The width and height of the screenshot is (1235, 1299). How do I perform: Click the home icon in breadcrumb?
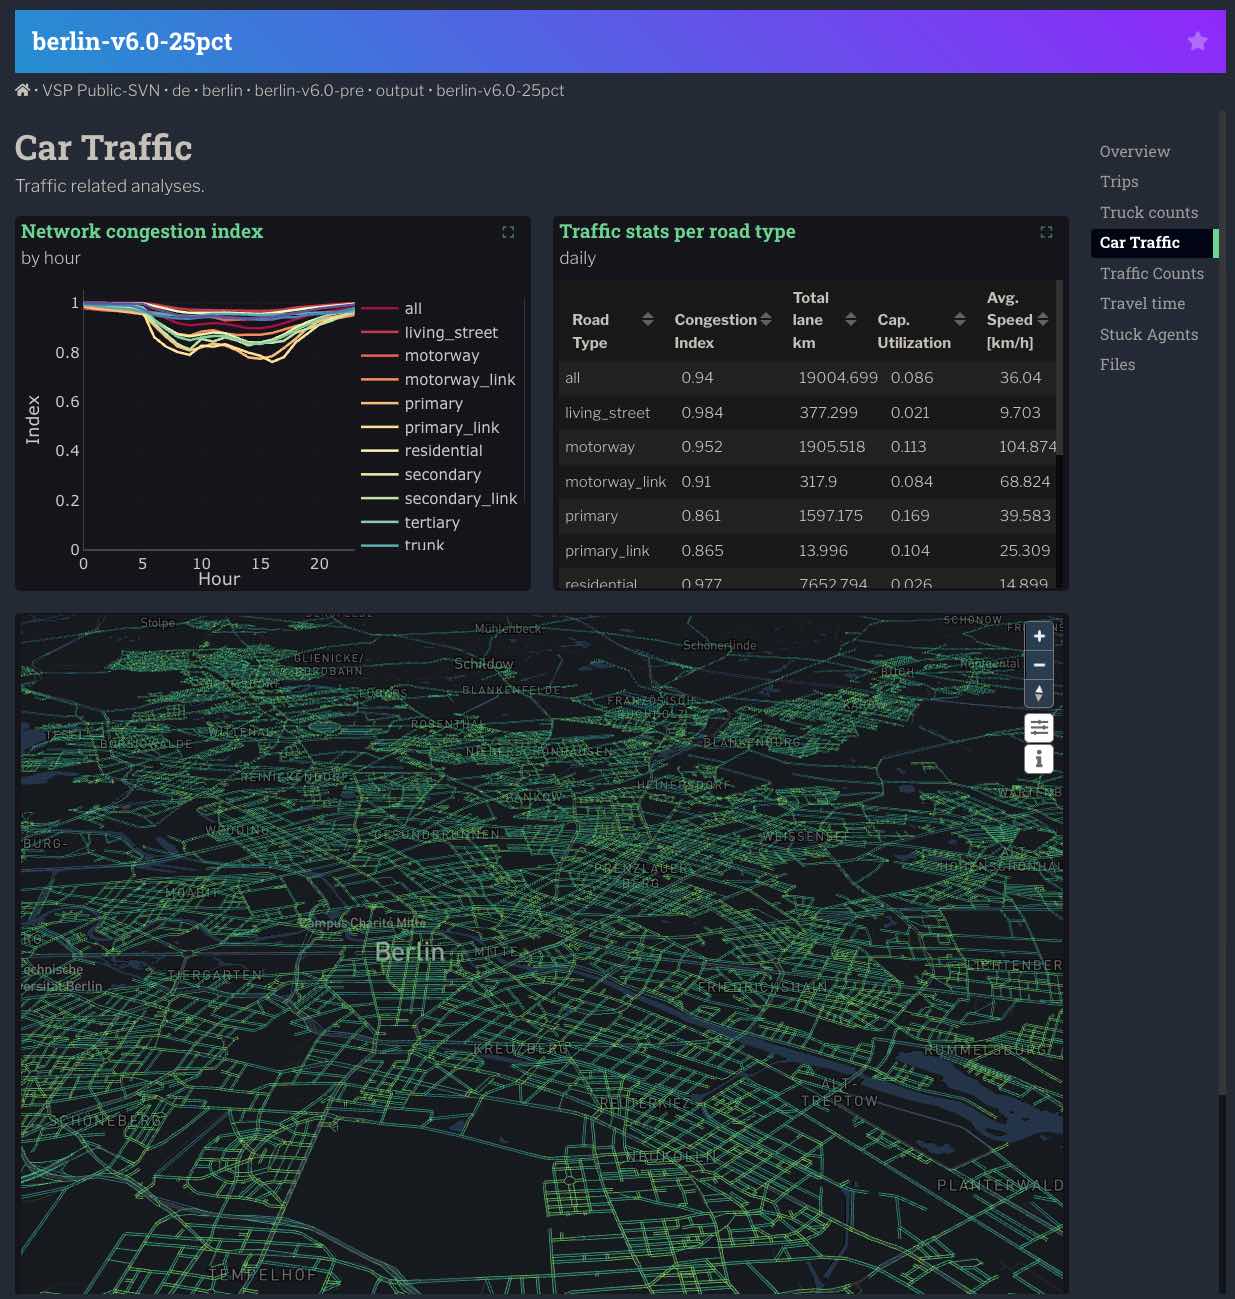click(x=22, y=90)
